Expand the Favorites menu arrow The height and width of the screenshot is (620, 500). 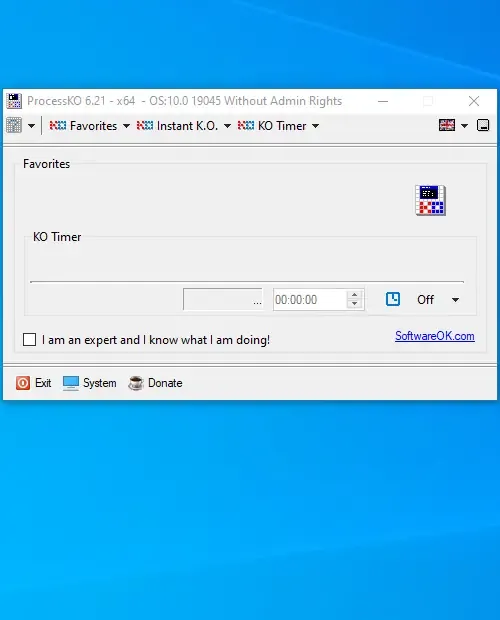coord(126,126)
